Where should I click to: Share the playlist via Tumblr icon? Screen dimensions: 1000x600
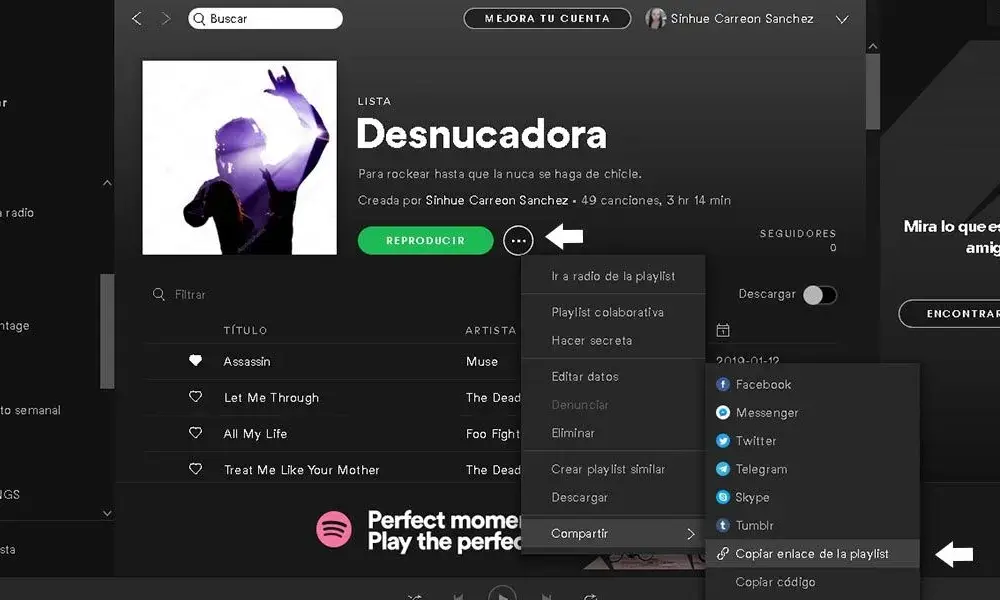pyautogui.click(x=723, y=525)
